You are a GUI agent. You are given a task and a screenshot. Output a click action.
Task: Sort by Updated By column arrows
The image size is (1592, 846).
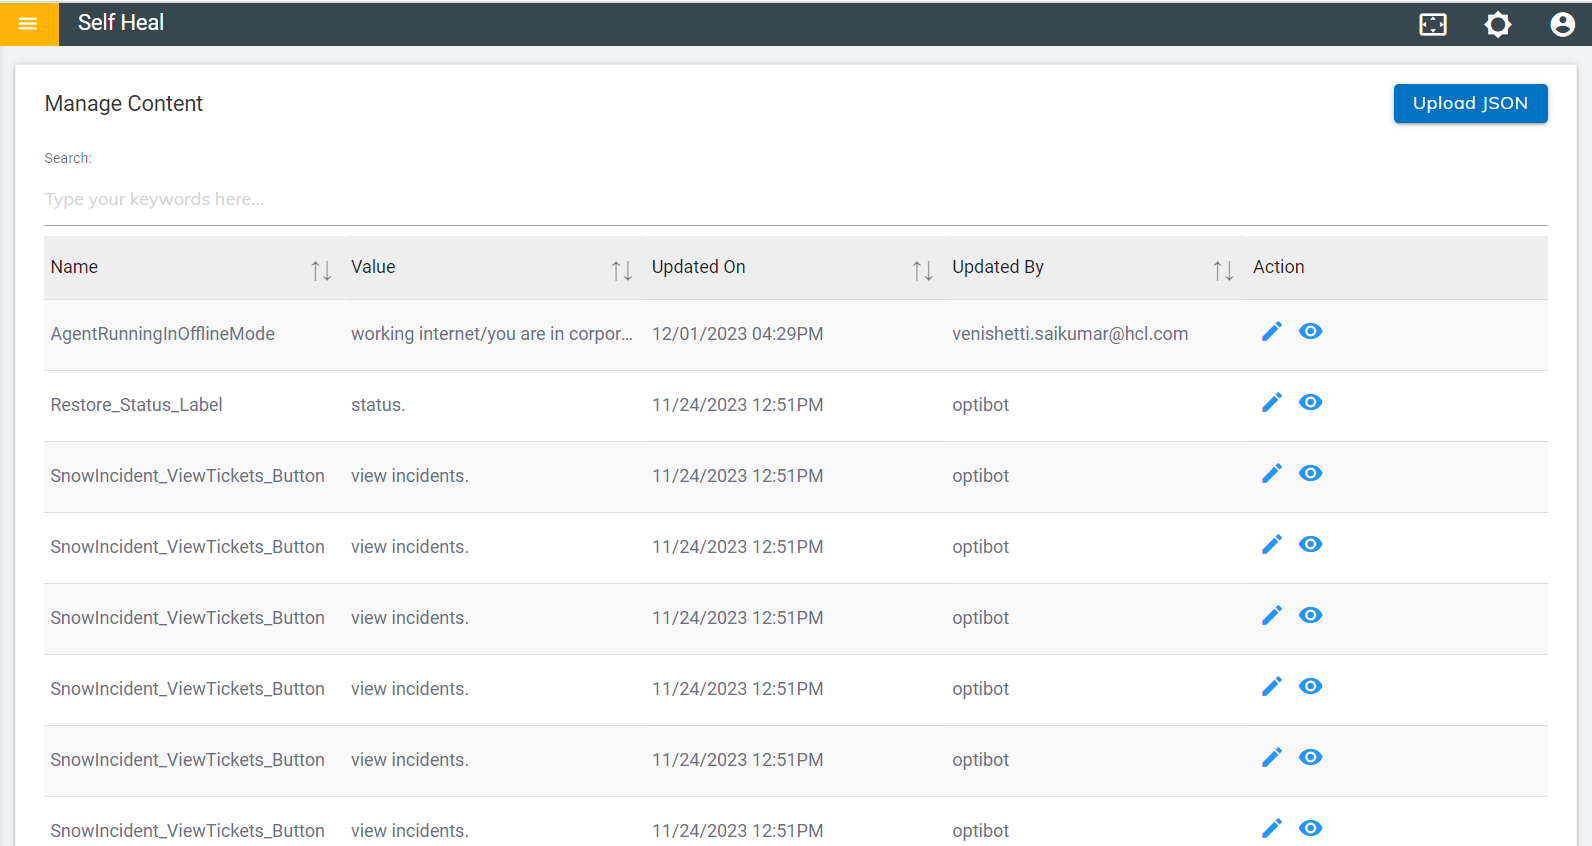(1223, 270)
